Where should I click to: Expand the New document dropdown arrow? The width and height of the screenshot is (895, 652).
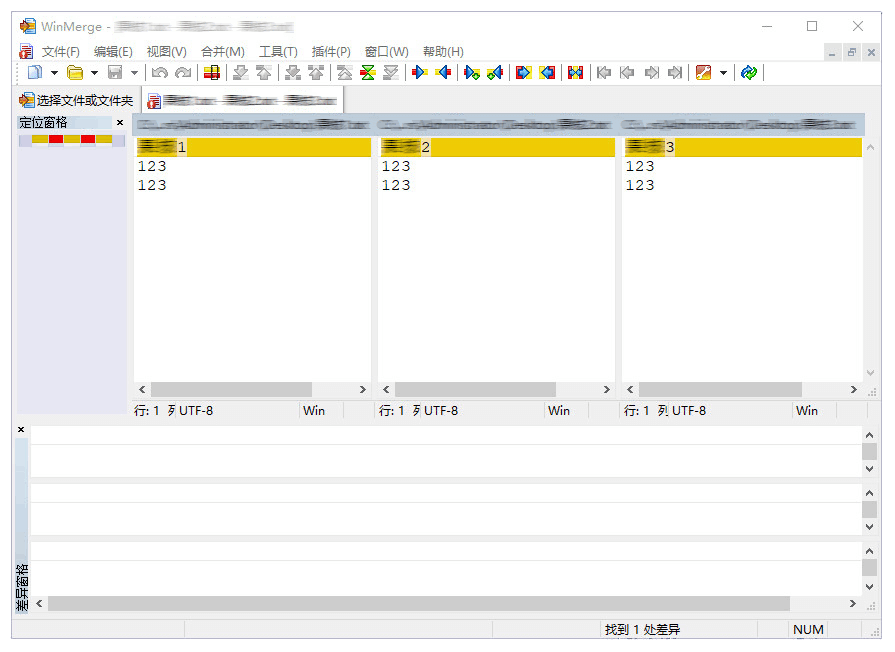click(54, 72)
